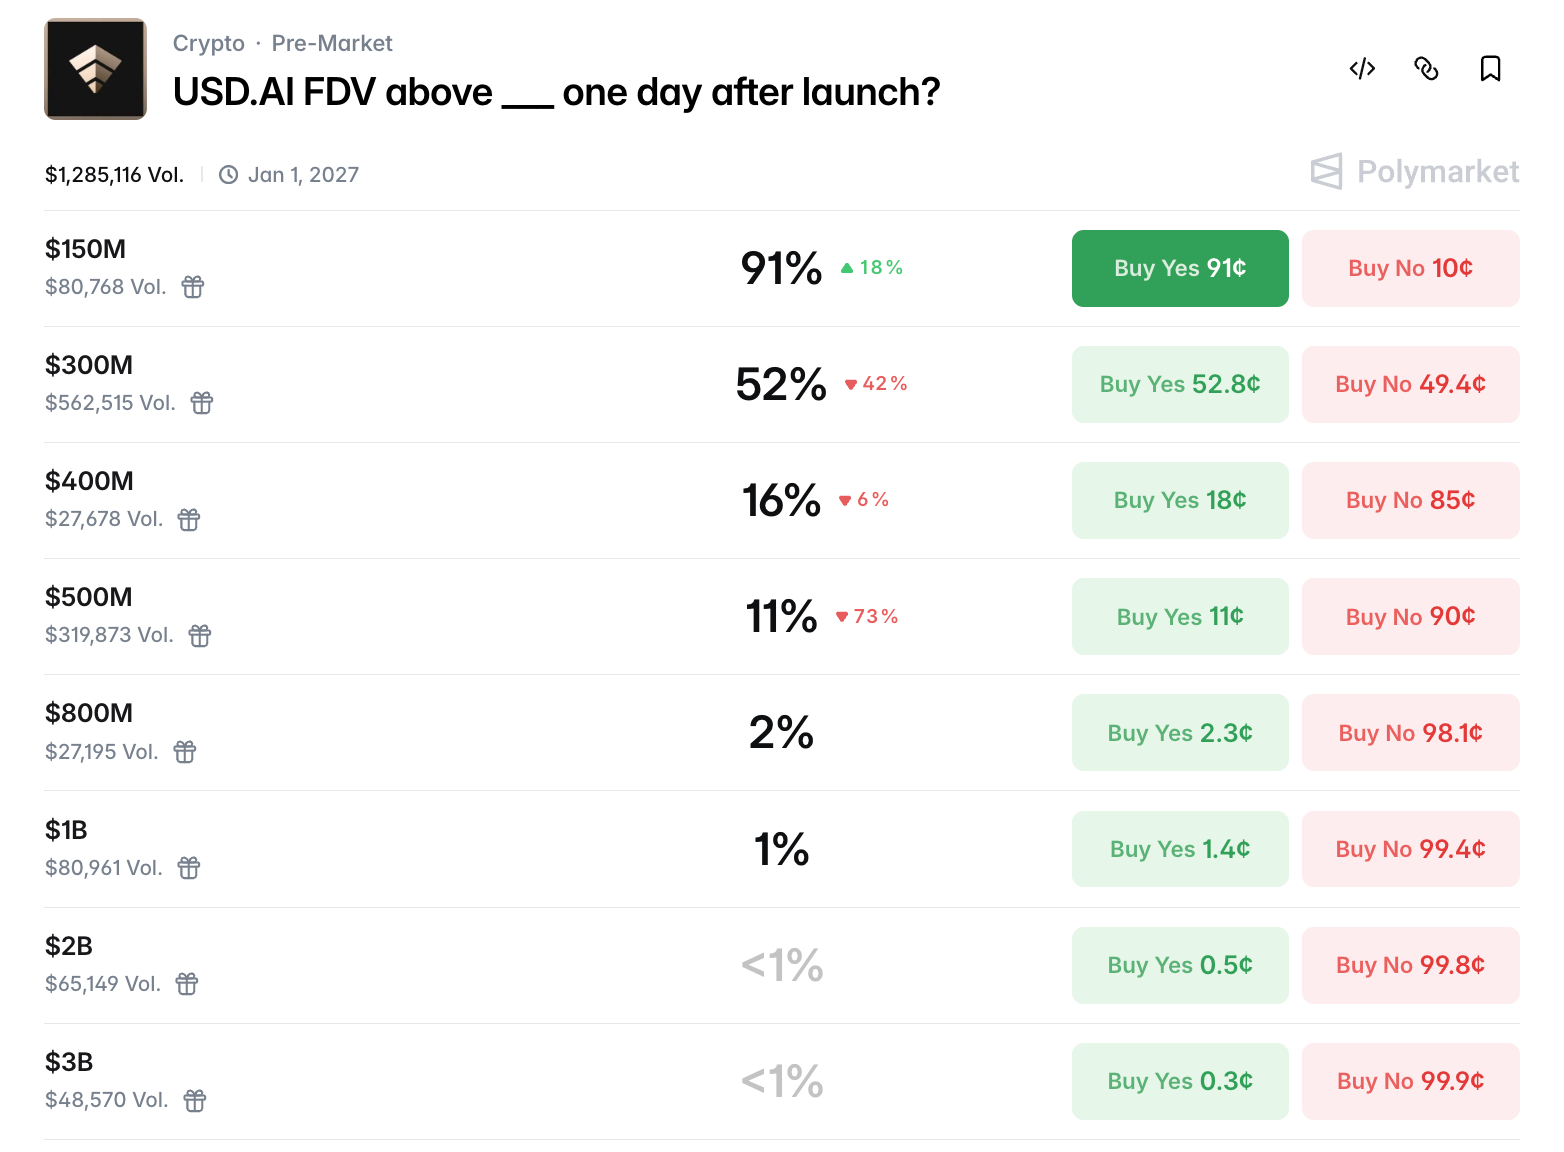Buy Yes at 18¢ on $400M
The height and width of the screenshot is (1152, 1564).
[x=1179, y=500]
